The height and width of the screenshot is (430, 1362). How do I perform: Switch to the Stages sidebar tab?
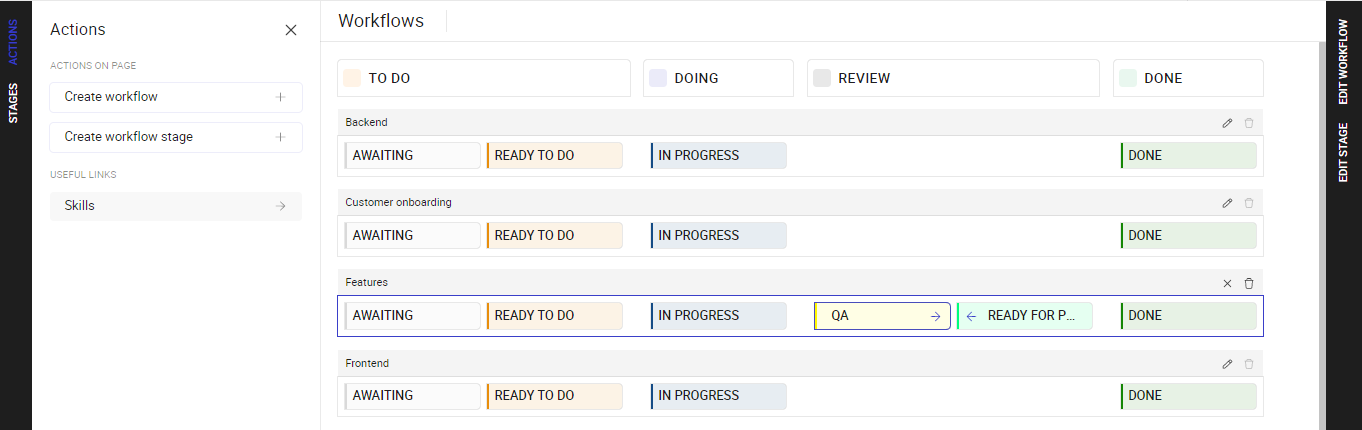[x=14, y=103]
